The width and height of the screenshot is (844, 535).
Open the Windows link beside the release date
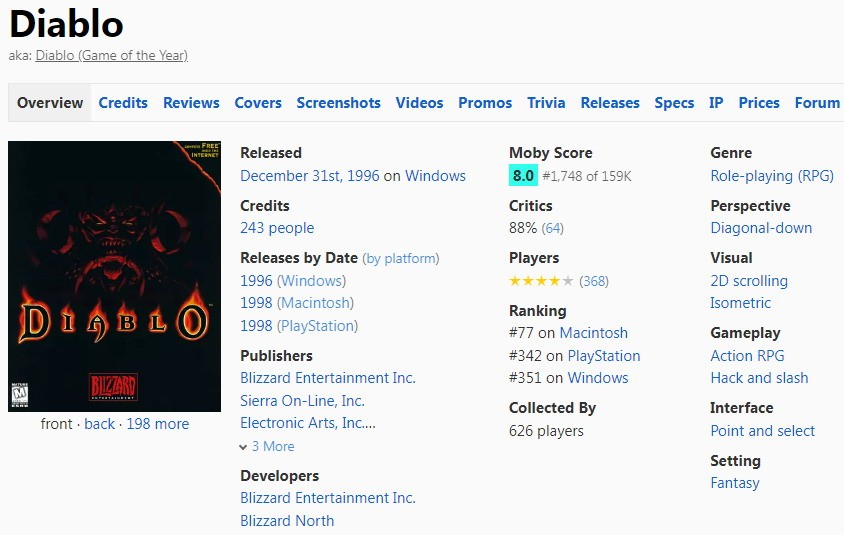[x=435, y=176]
